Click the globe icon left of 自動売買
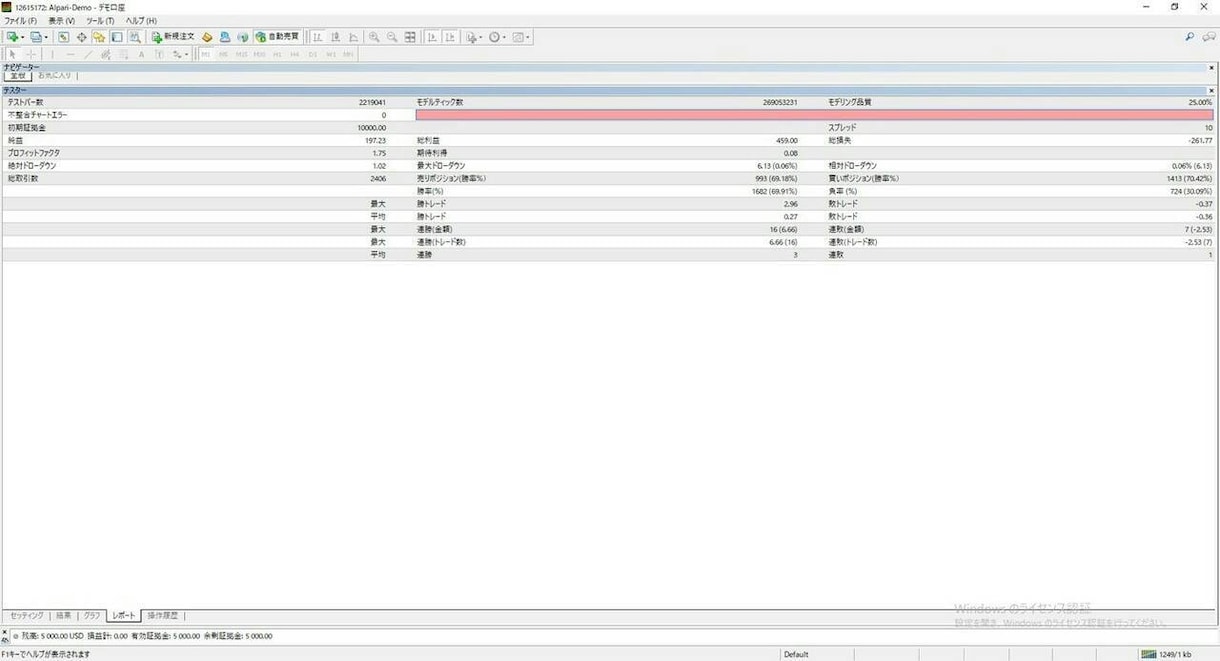The width and height of the screenshot is (1220, 661). [x=242, y=37]
